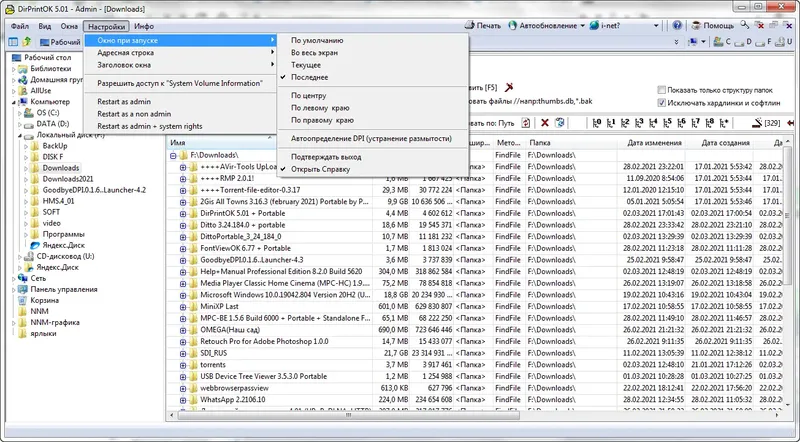Select the Downloads2021 folder in tree
Image resolution: width=800 pixels, height=442 pixels.
[x=67, y=179]
